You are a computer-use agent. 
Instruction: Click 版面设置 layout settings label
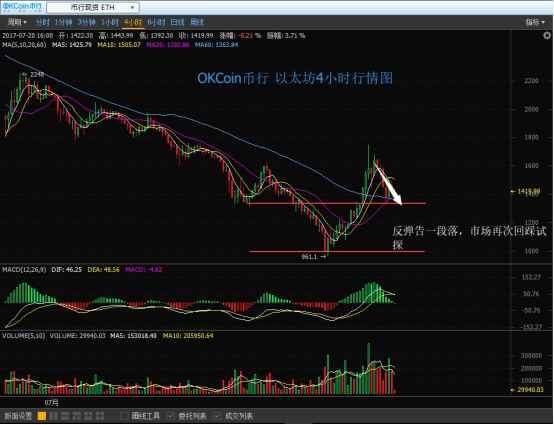18,416
